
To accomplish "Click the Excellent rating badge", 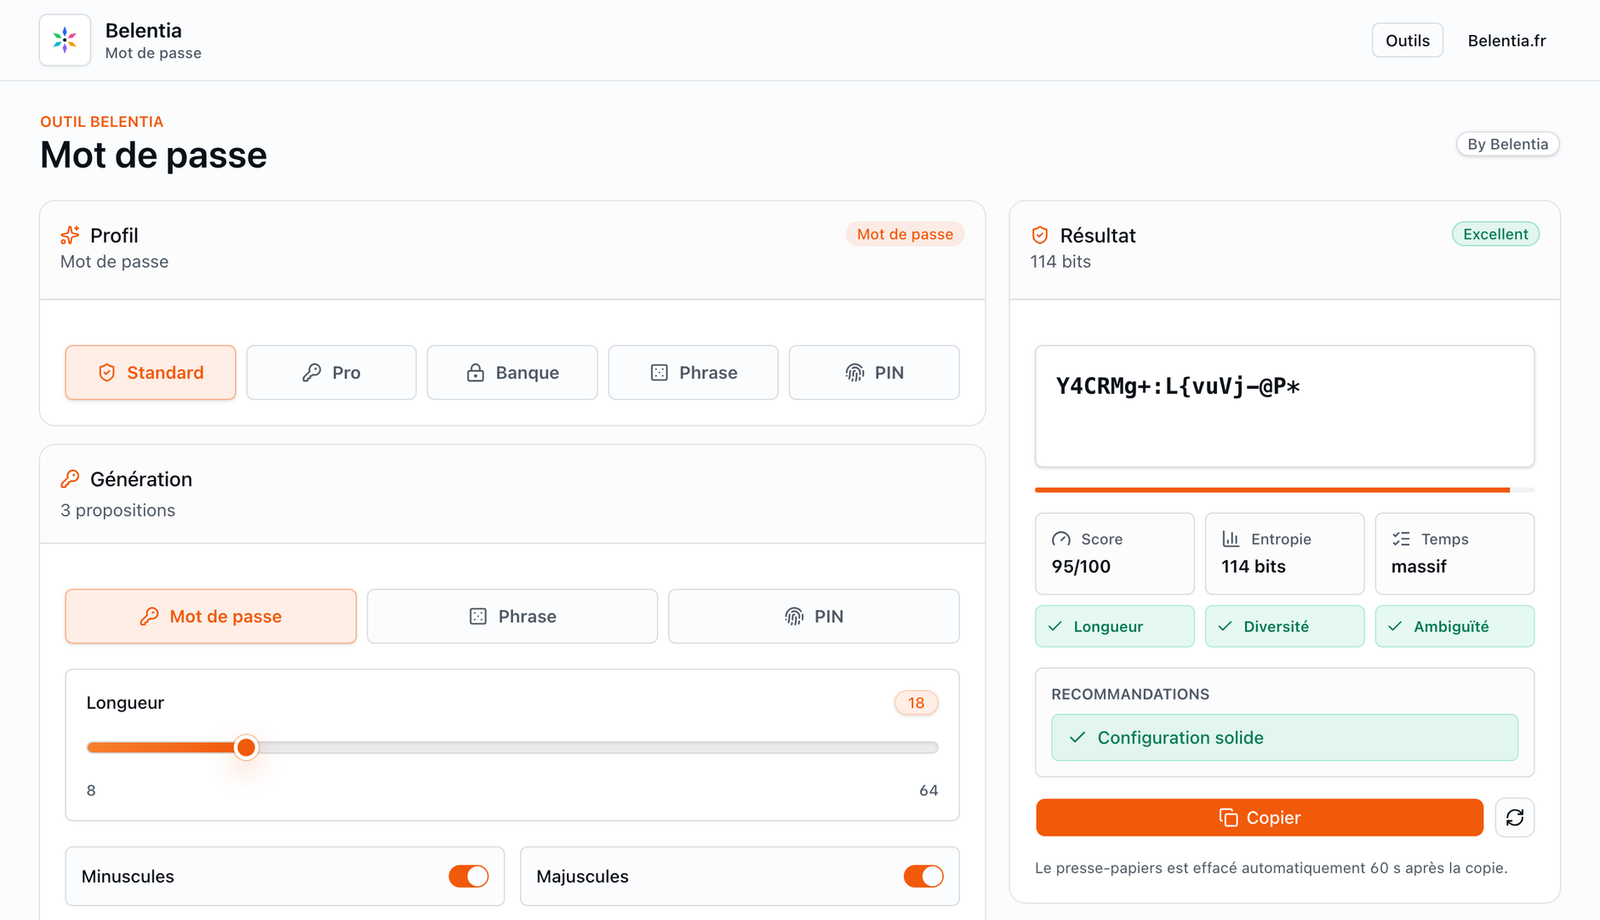I will pyautogui.click(x=1496, y=234).
